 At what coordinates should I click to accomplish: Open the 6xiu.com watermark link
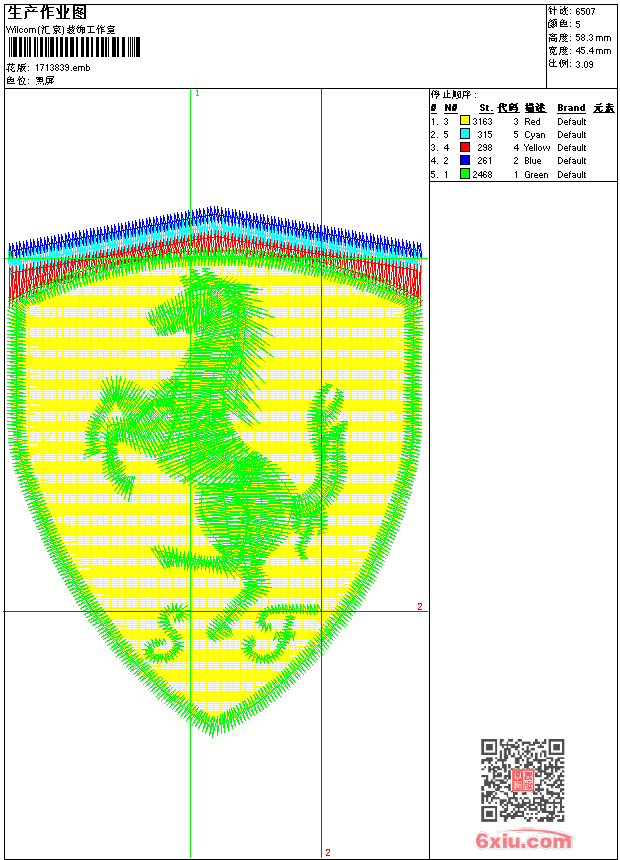(x=524, y=840)
